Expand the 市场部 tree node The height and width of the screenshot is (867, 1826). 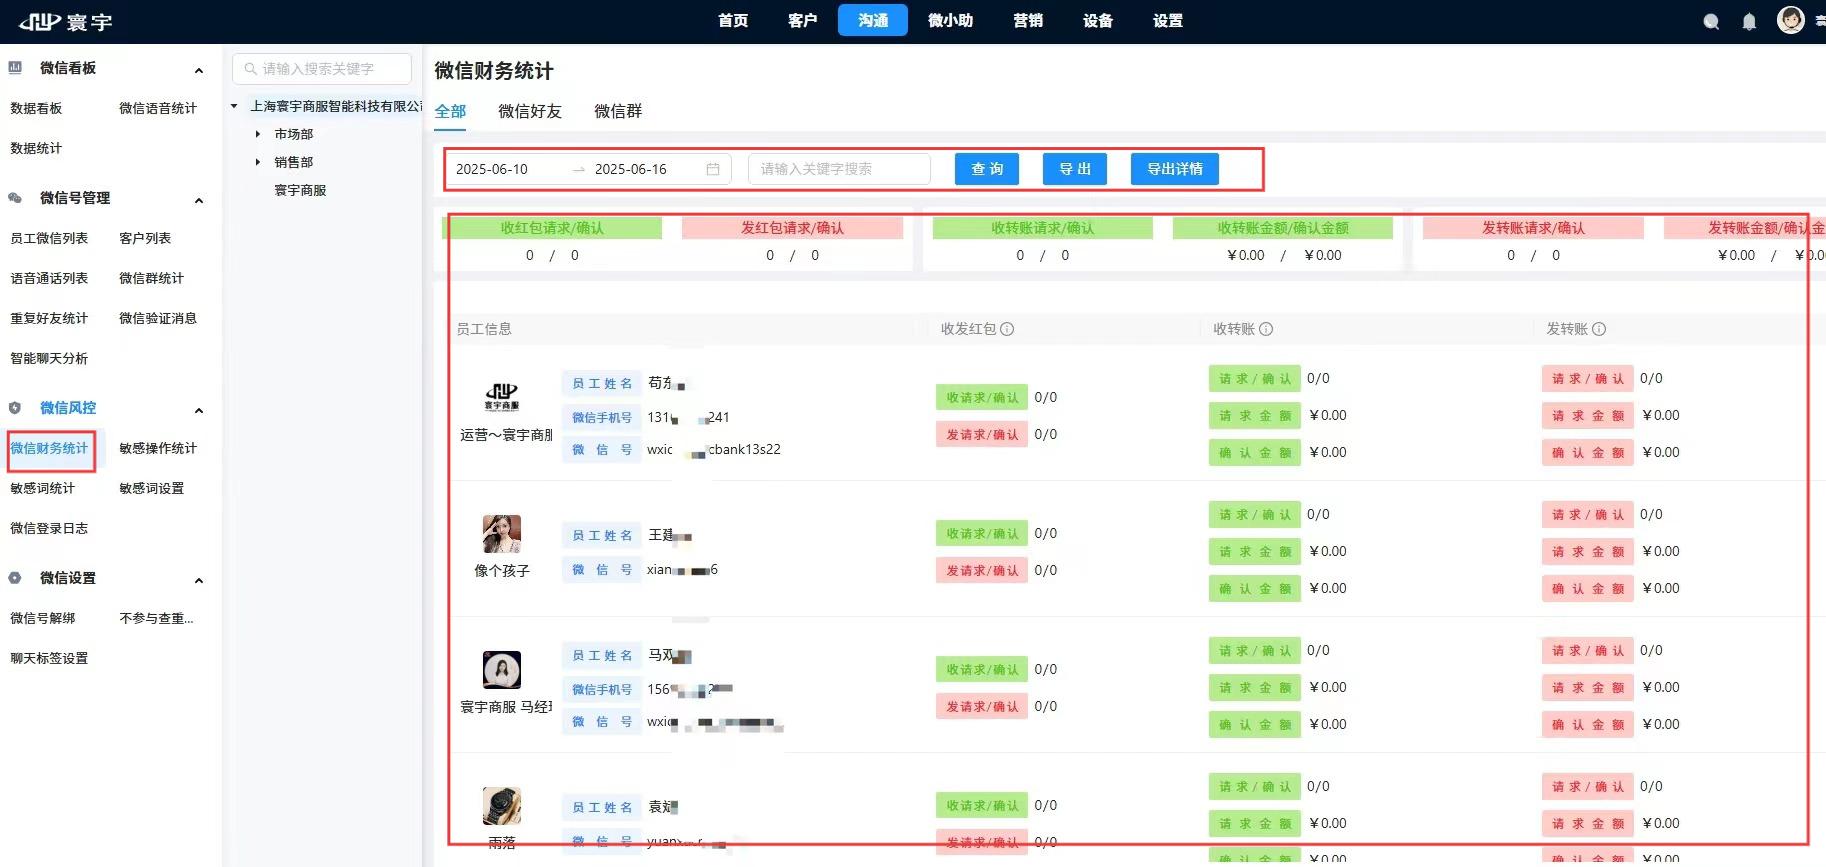(x=258, y=134)
